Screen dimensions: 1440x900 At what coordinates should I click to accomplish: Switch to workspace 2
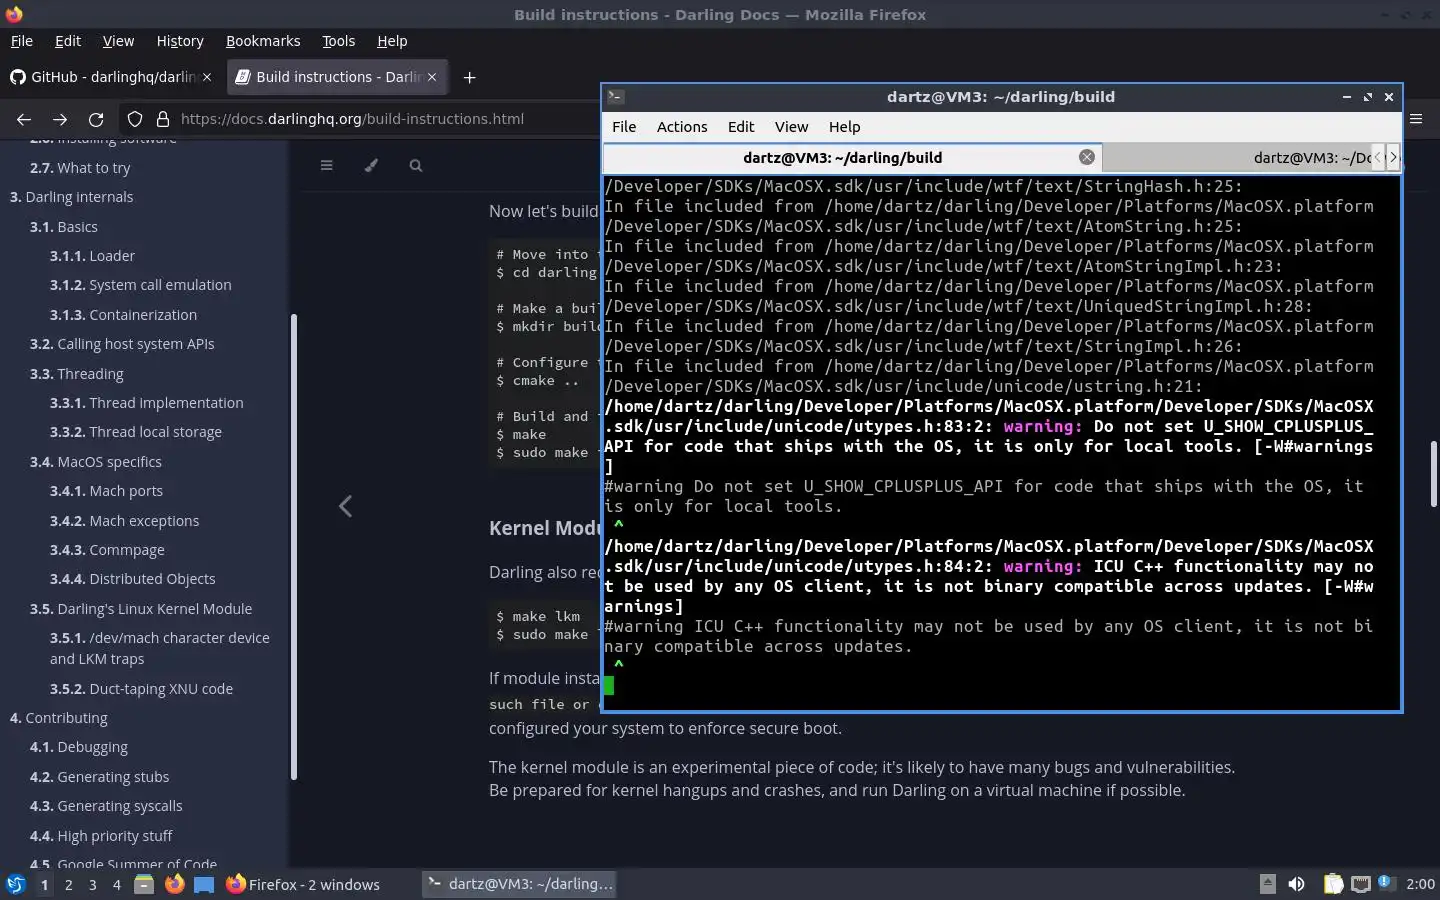[68, 885]
